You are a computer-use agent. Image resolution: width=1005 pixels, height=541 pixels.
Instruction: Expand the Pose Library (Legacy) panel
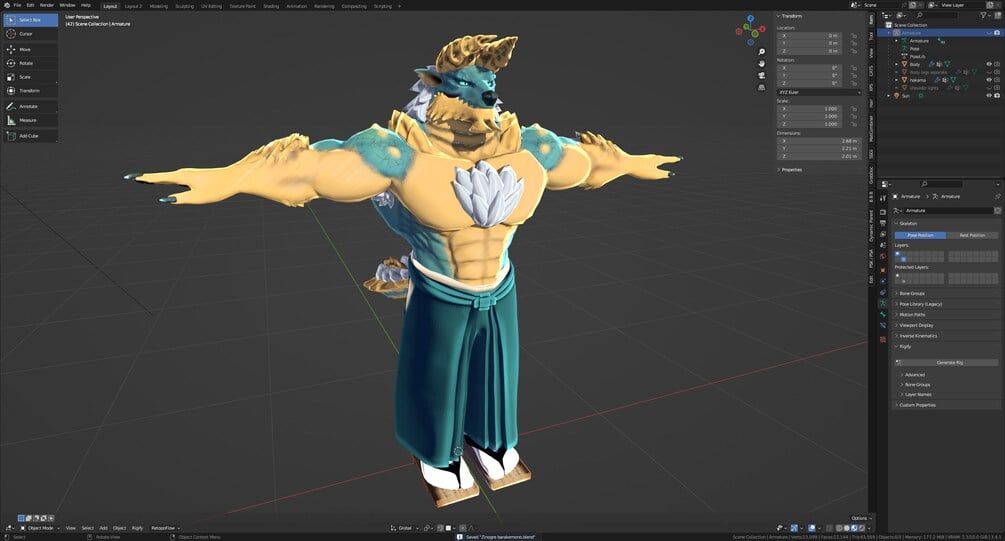[920, 304]
